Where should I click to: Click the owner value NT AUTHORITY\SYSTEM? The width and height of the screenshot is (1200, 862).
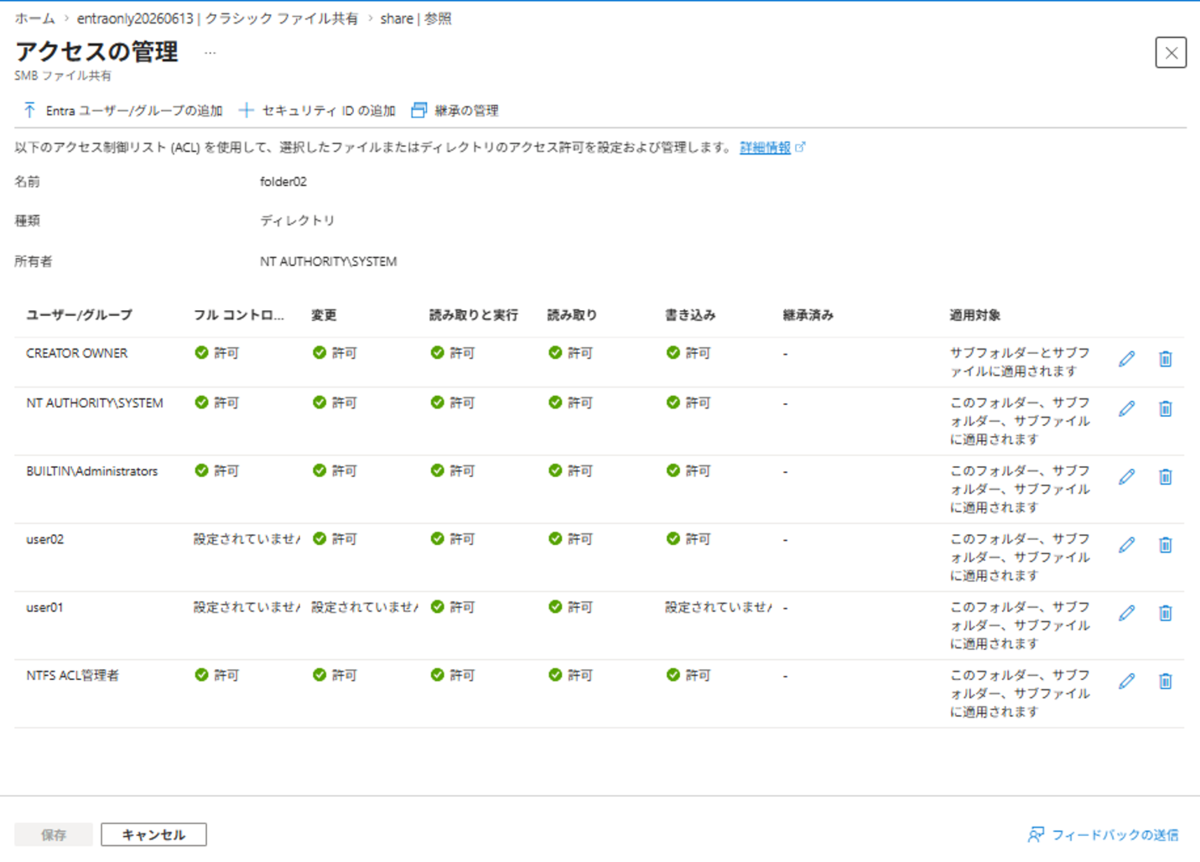click(328, 262)
